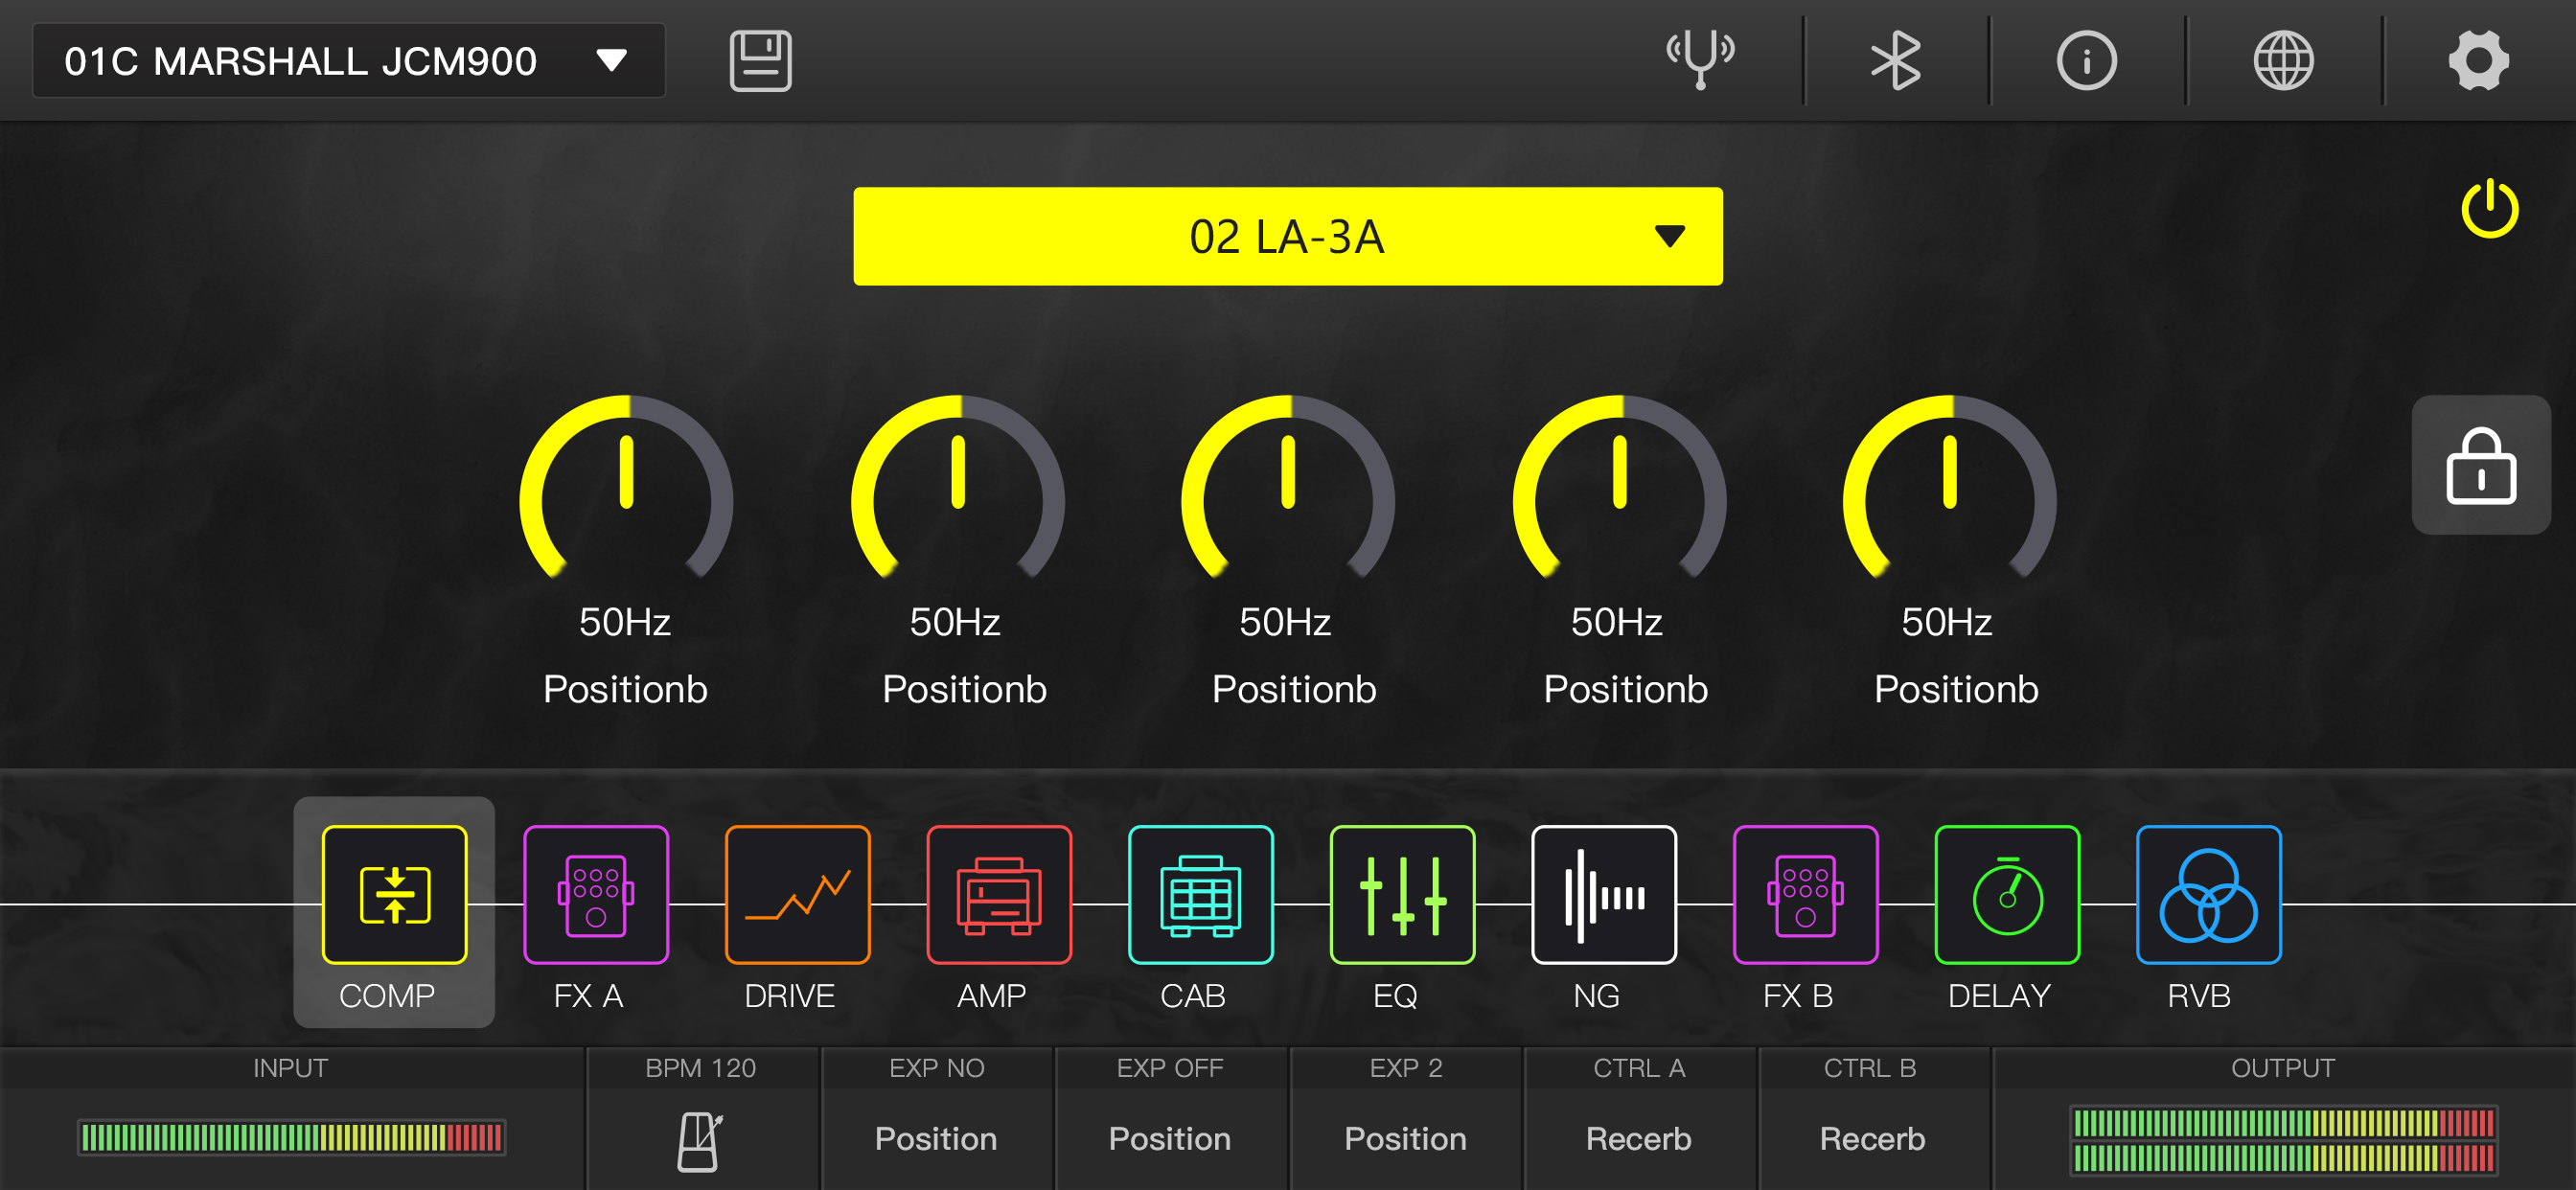Toggle the yellow effect power button
2576x1190 pixels.
tap(2489, 209)
